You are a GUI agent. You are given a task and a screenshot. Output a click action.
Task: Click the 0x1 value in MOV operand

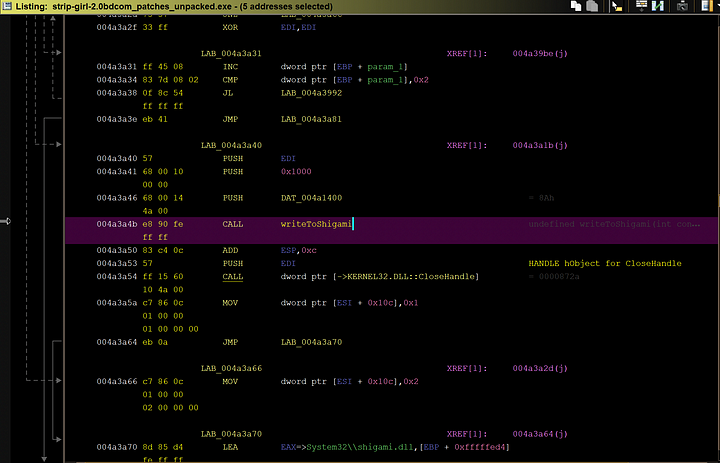pyautogui.click(x=411, y=303)
